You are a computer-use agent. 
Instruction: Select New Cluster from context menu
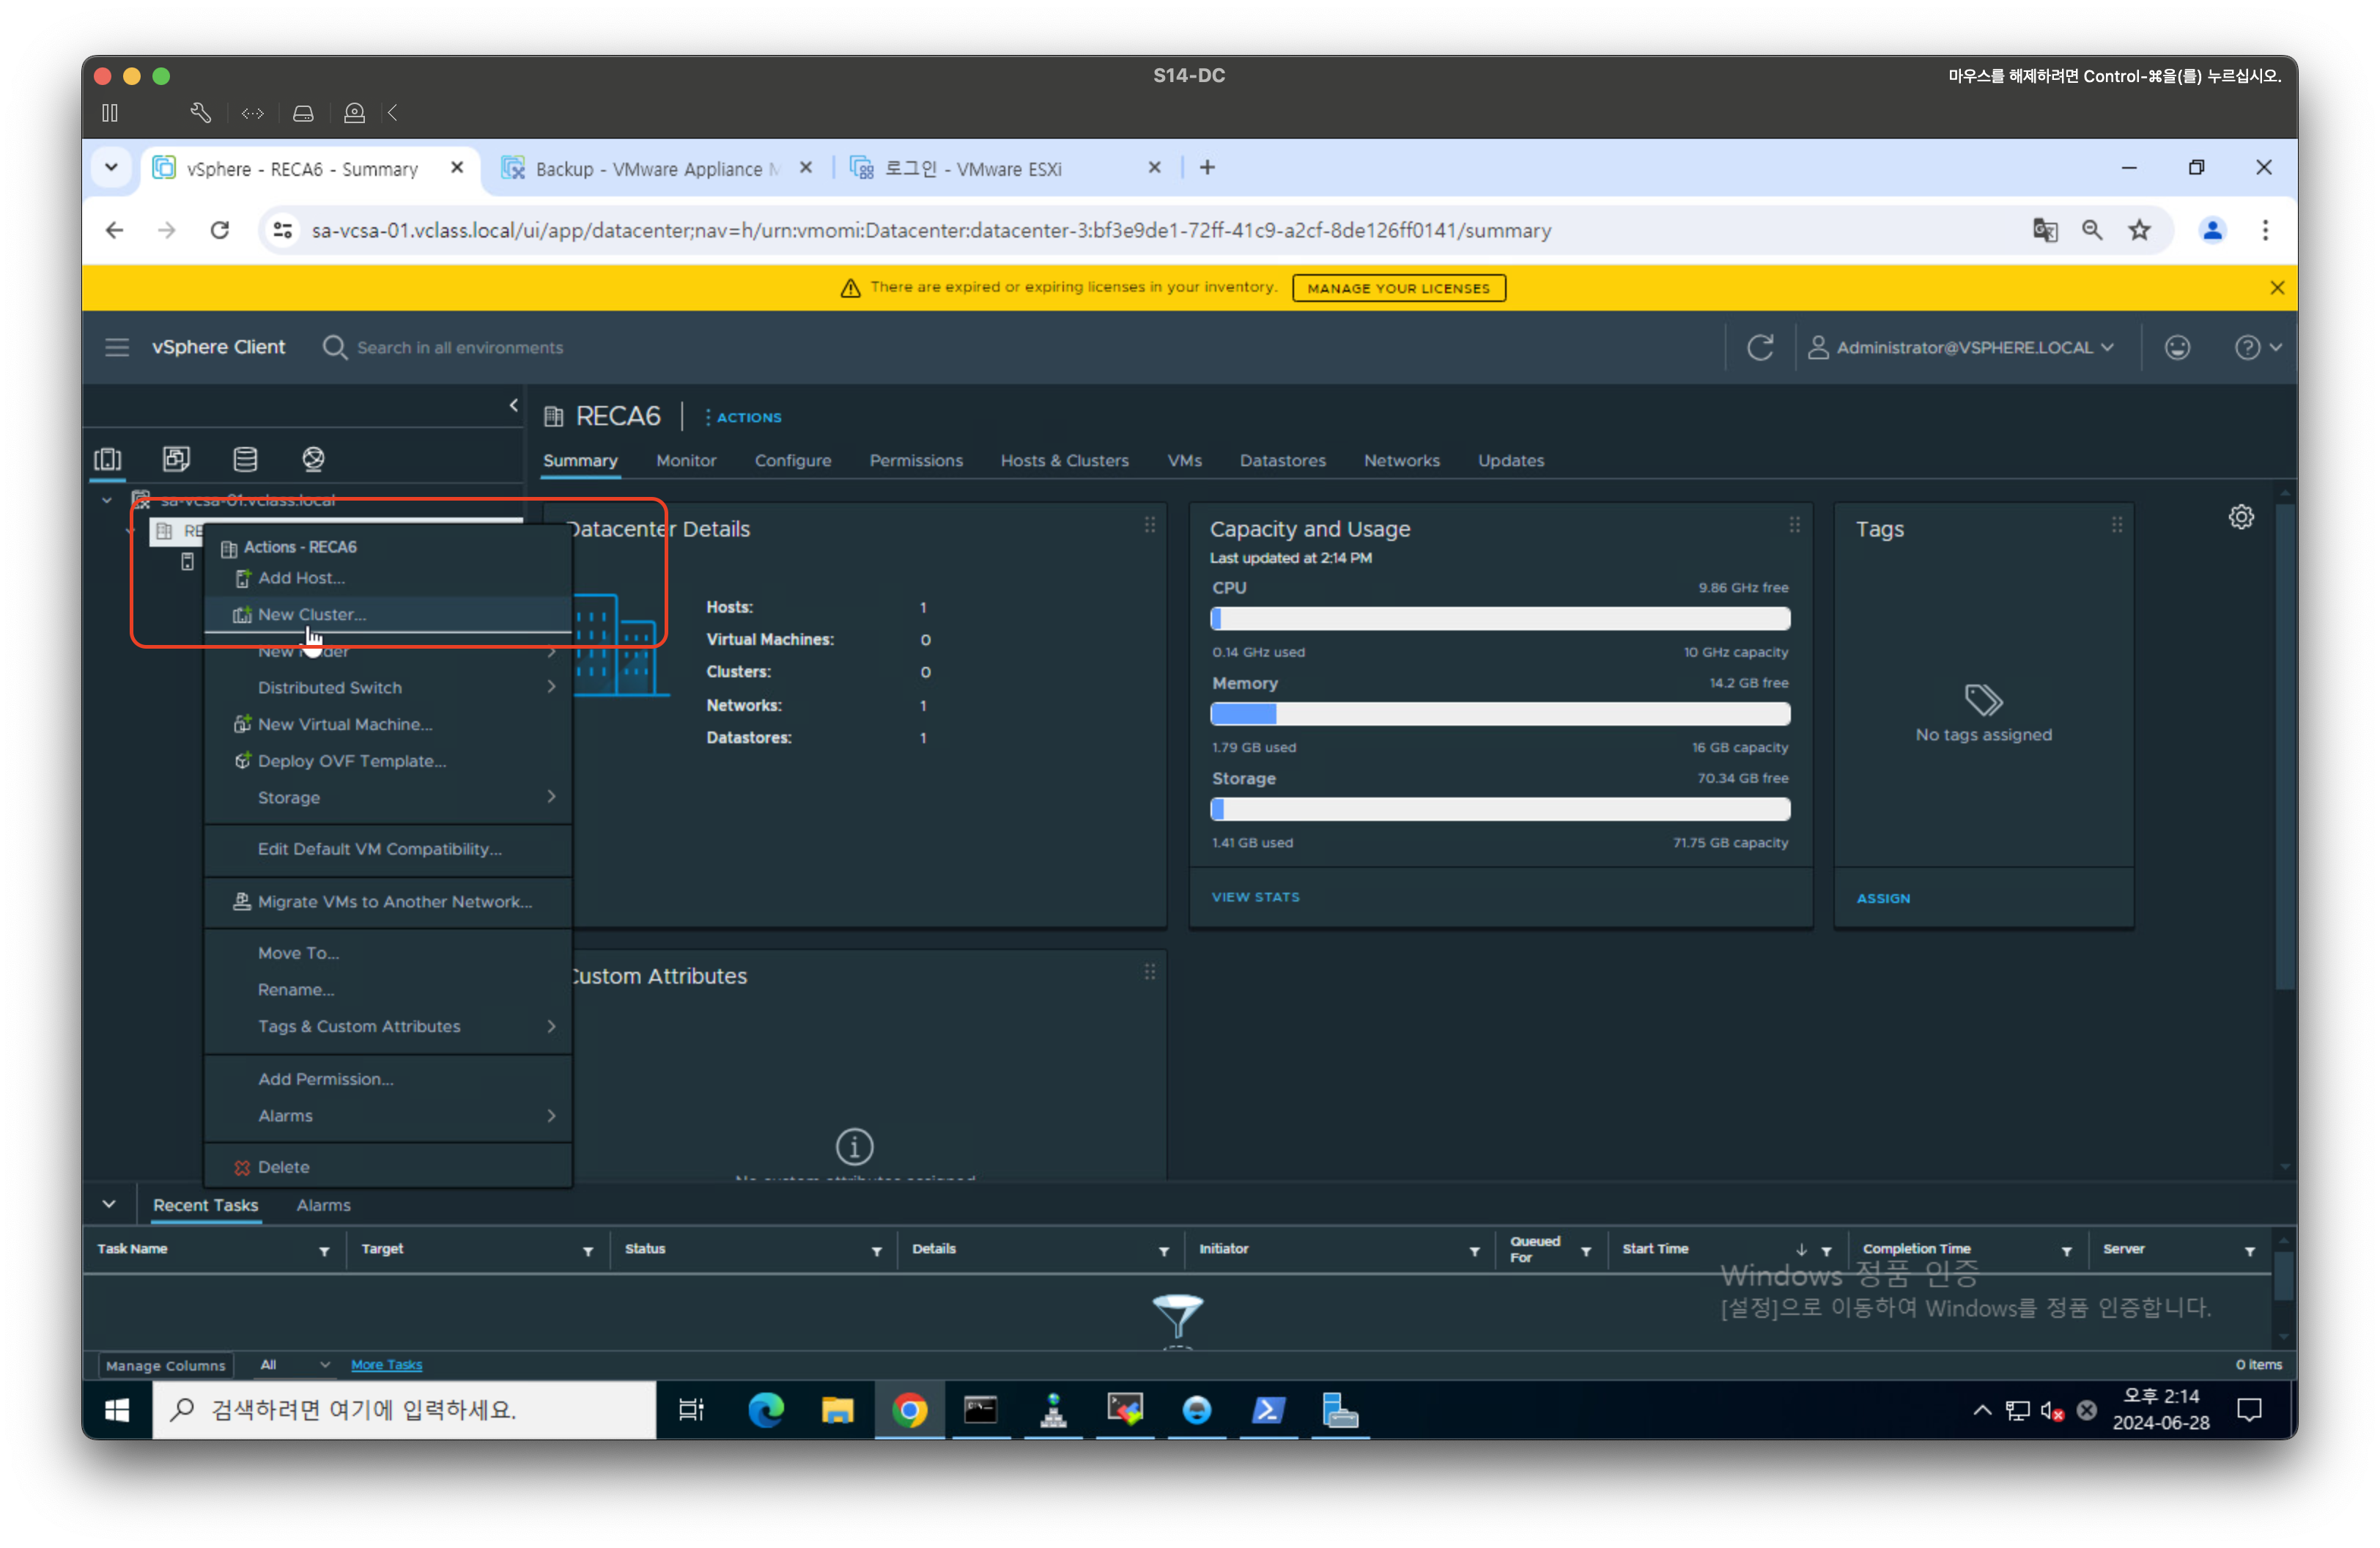(311, 615)
